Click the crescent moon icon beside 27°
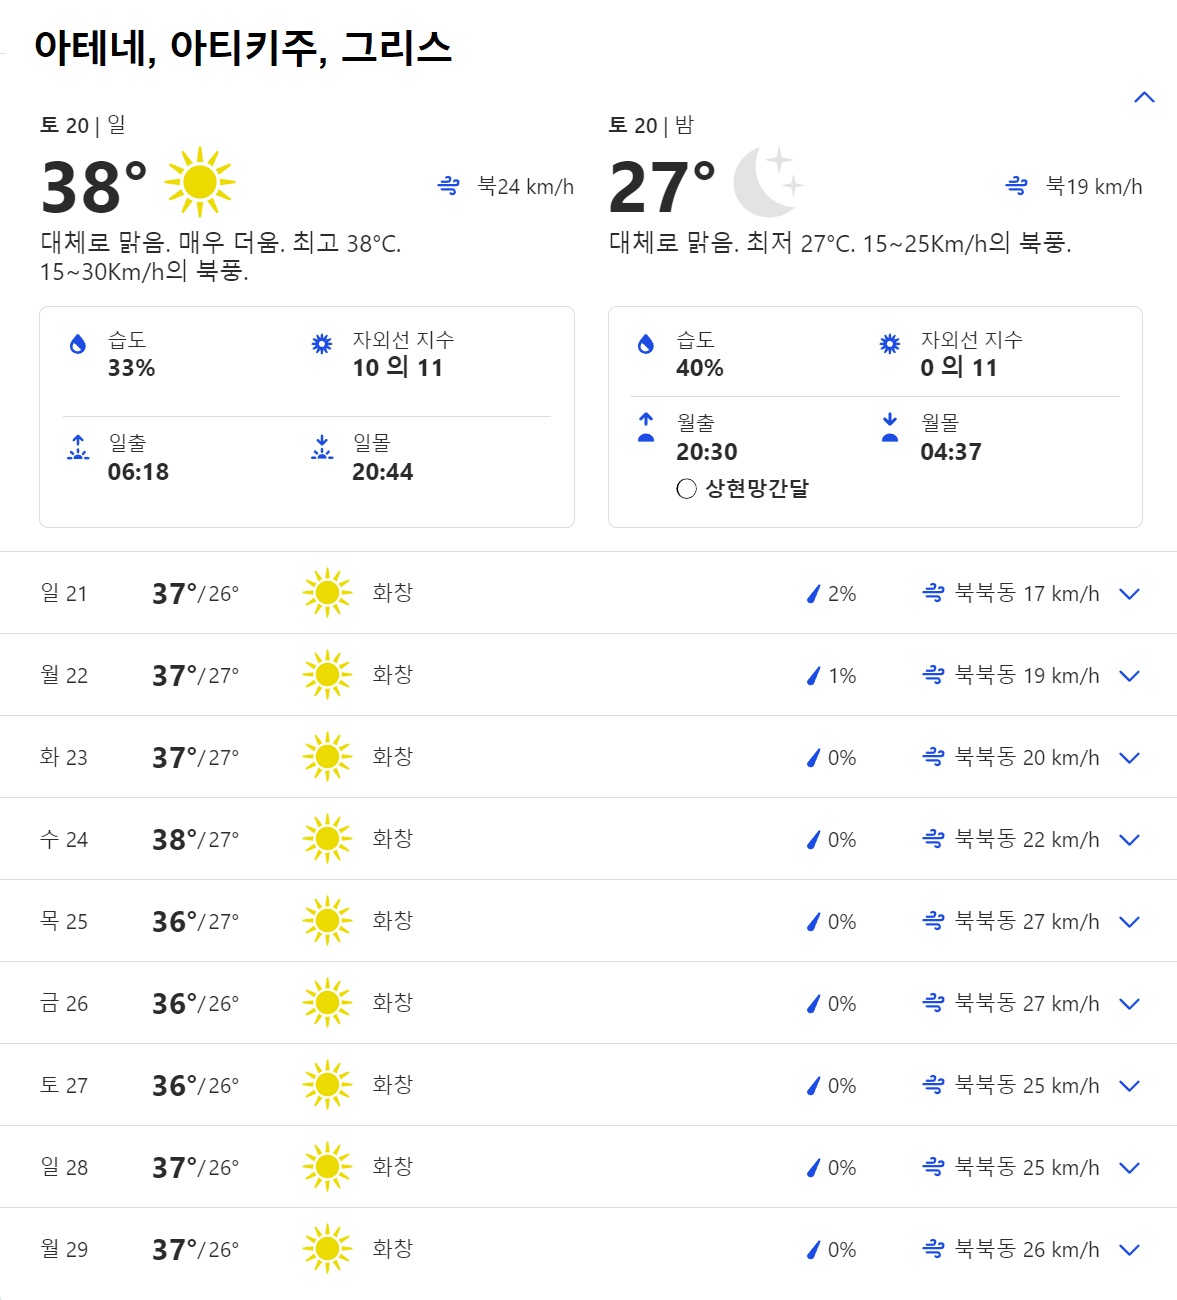This screenshot has width=1177, height=1300. pyautogui.click(x=767, y=182)
